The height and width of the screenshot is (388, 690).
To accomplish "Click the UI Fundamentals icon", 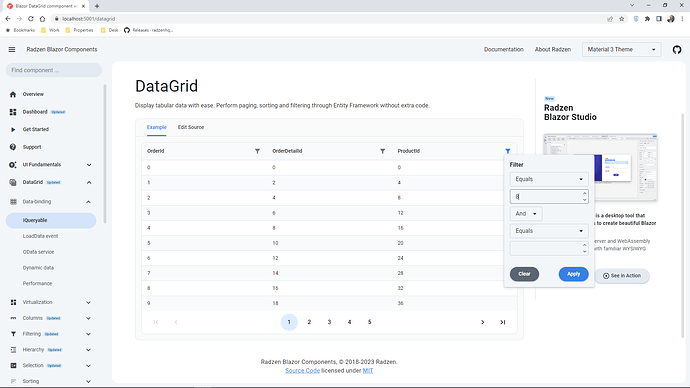I will click(x=13, y=165).
